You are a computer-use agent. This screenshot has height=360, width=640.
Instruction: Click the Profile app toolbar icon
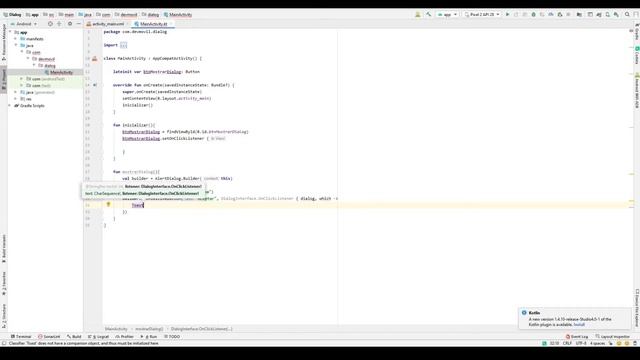tap(551, 14)
